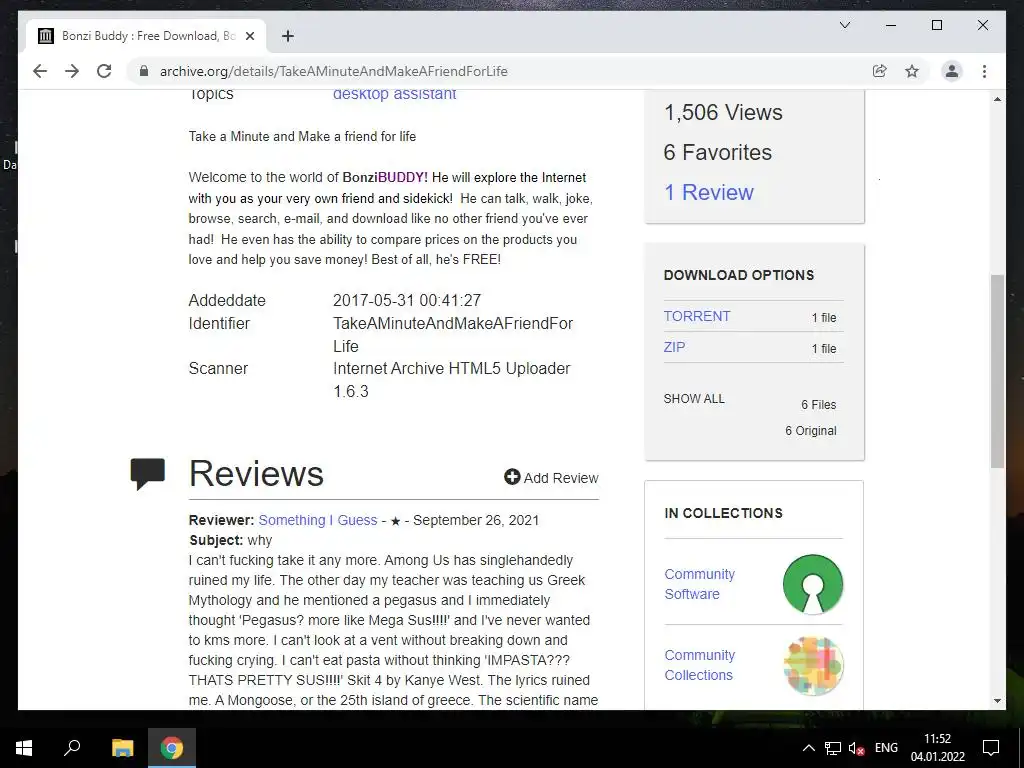Click the 6 Files count

point(819,405)
